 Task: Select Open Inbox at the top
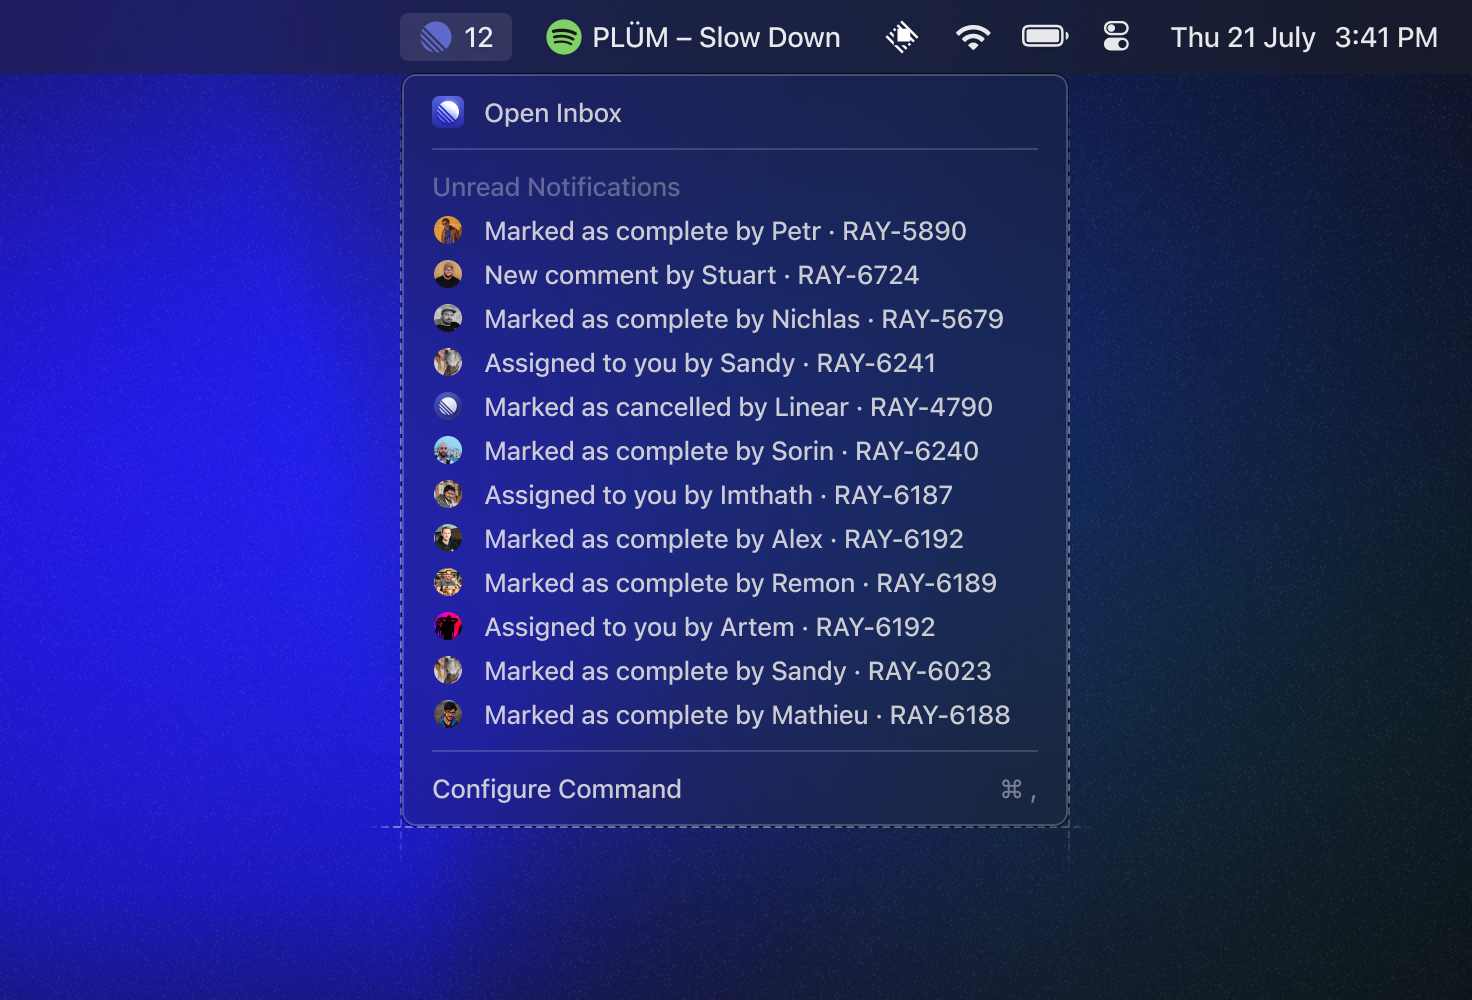(553, 112)
